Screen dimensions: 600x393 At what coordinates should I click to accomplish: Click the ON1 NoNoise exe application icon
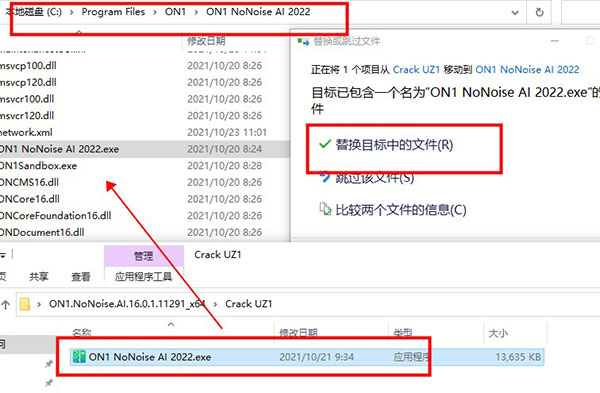click(79, 357)
